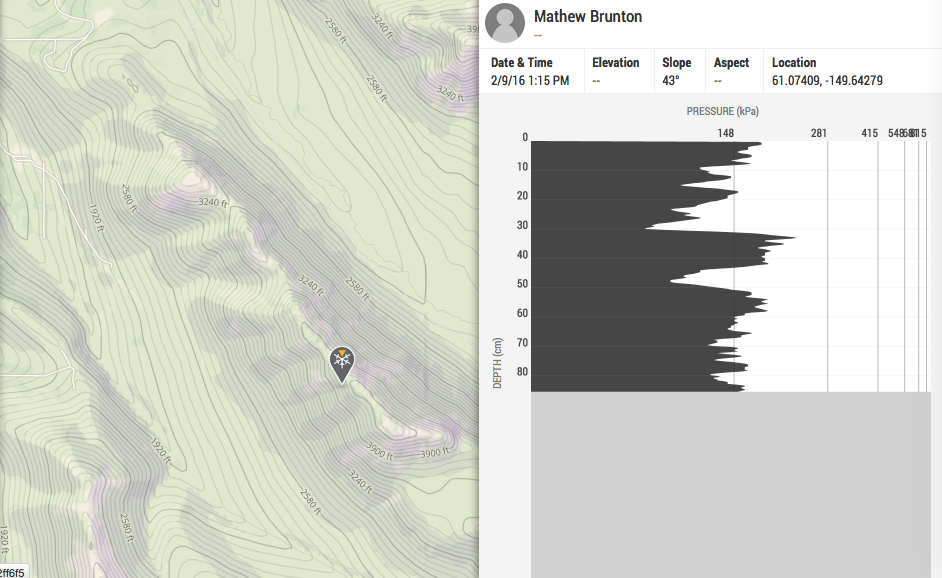Select the Elevation column header
942x578 pixels.
tap(616, 62)
